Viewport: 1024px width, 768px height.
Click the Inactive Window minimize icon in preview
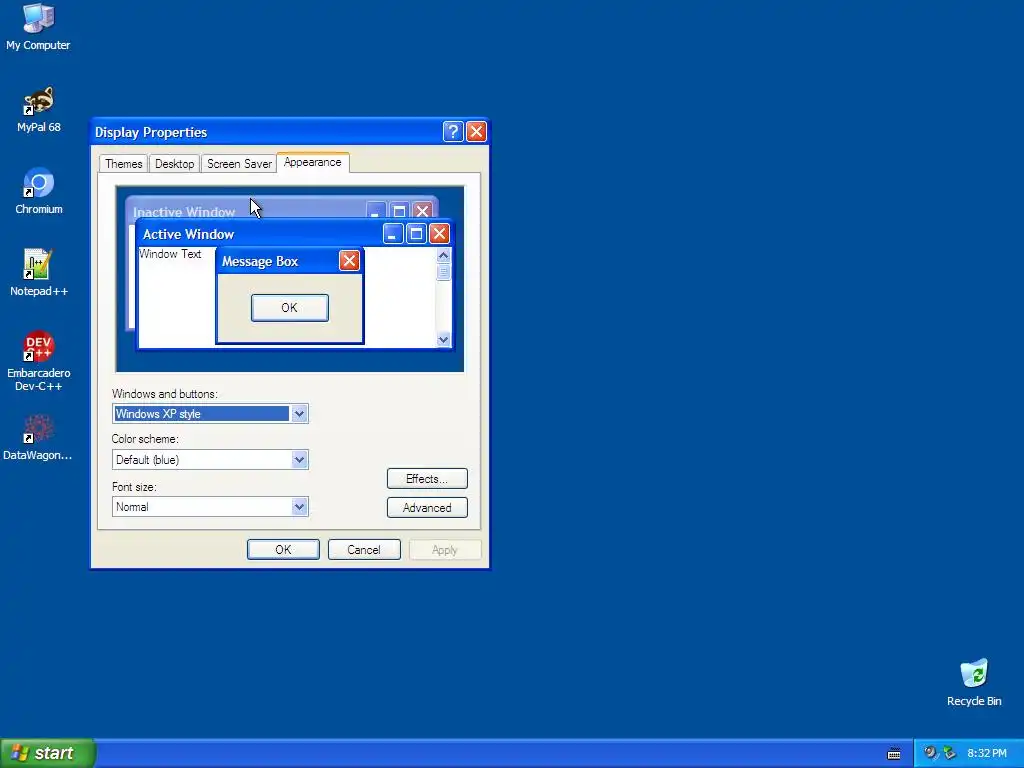(376, 210)
